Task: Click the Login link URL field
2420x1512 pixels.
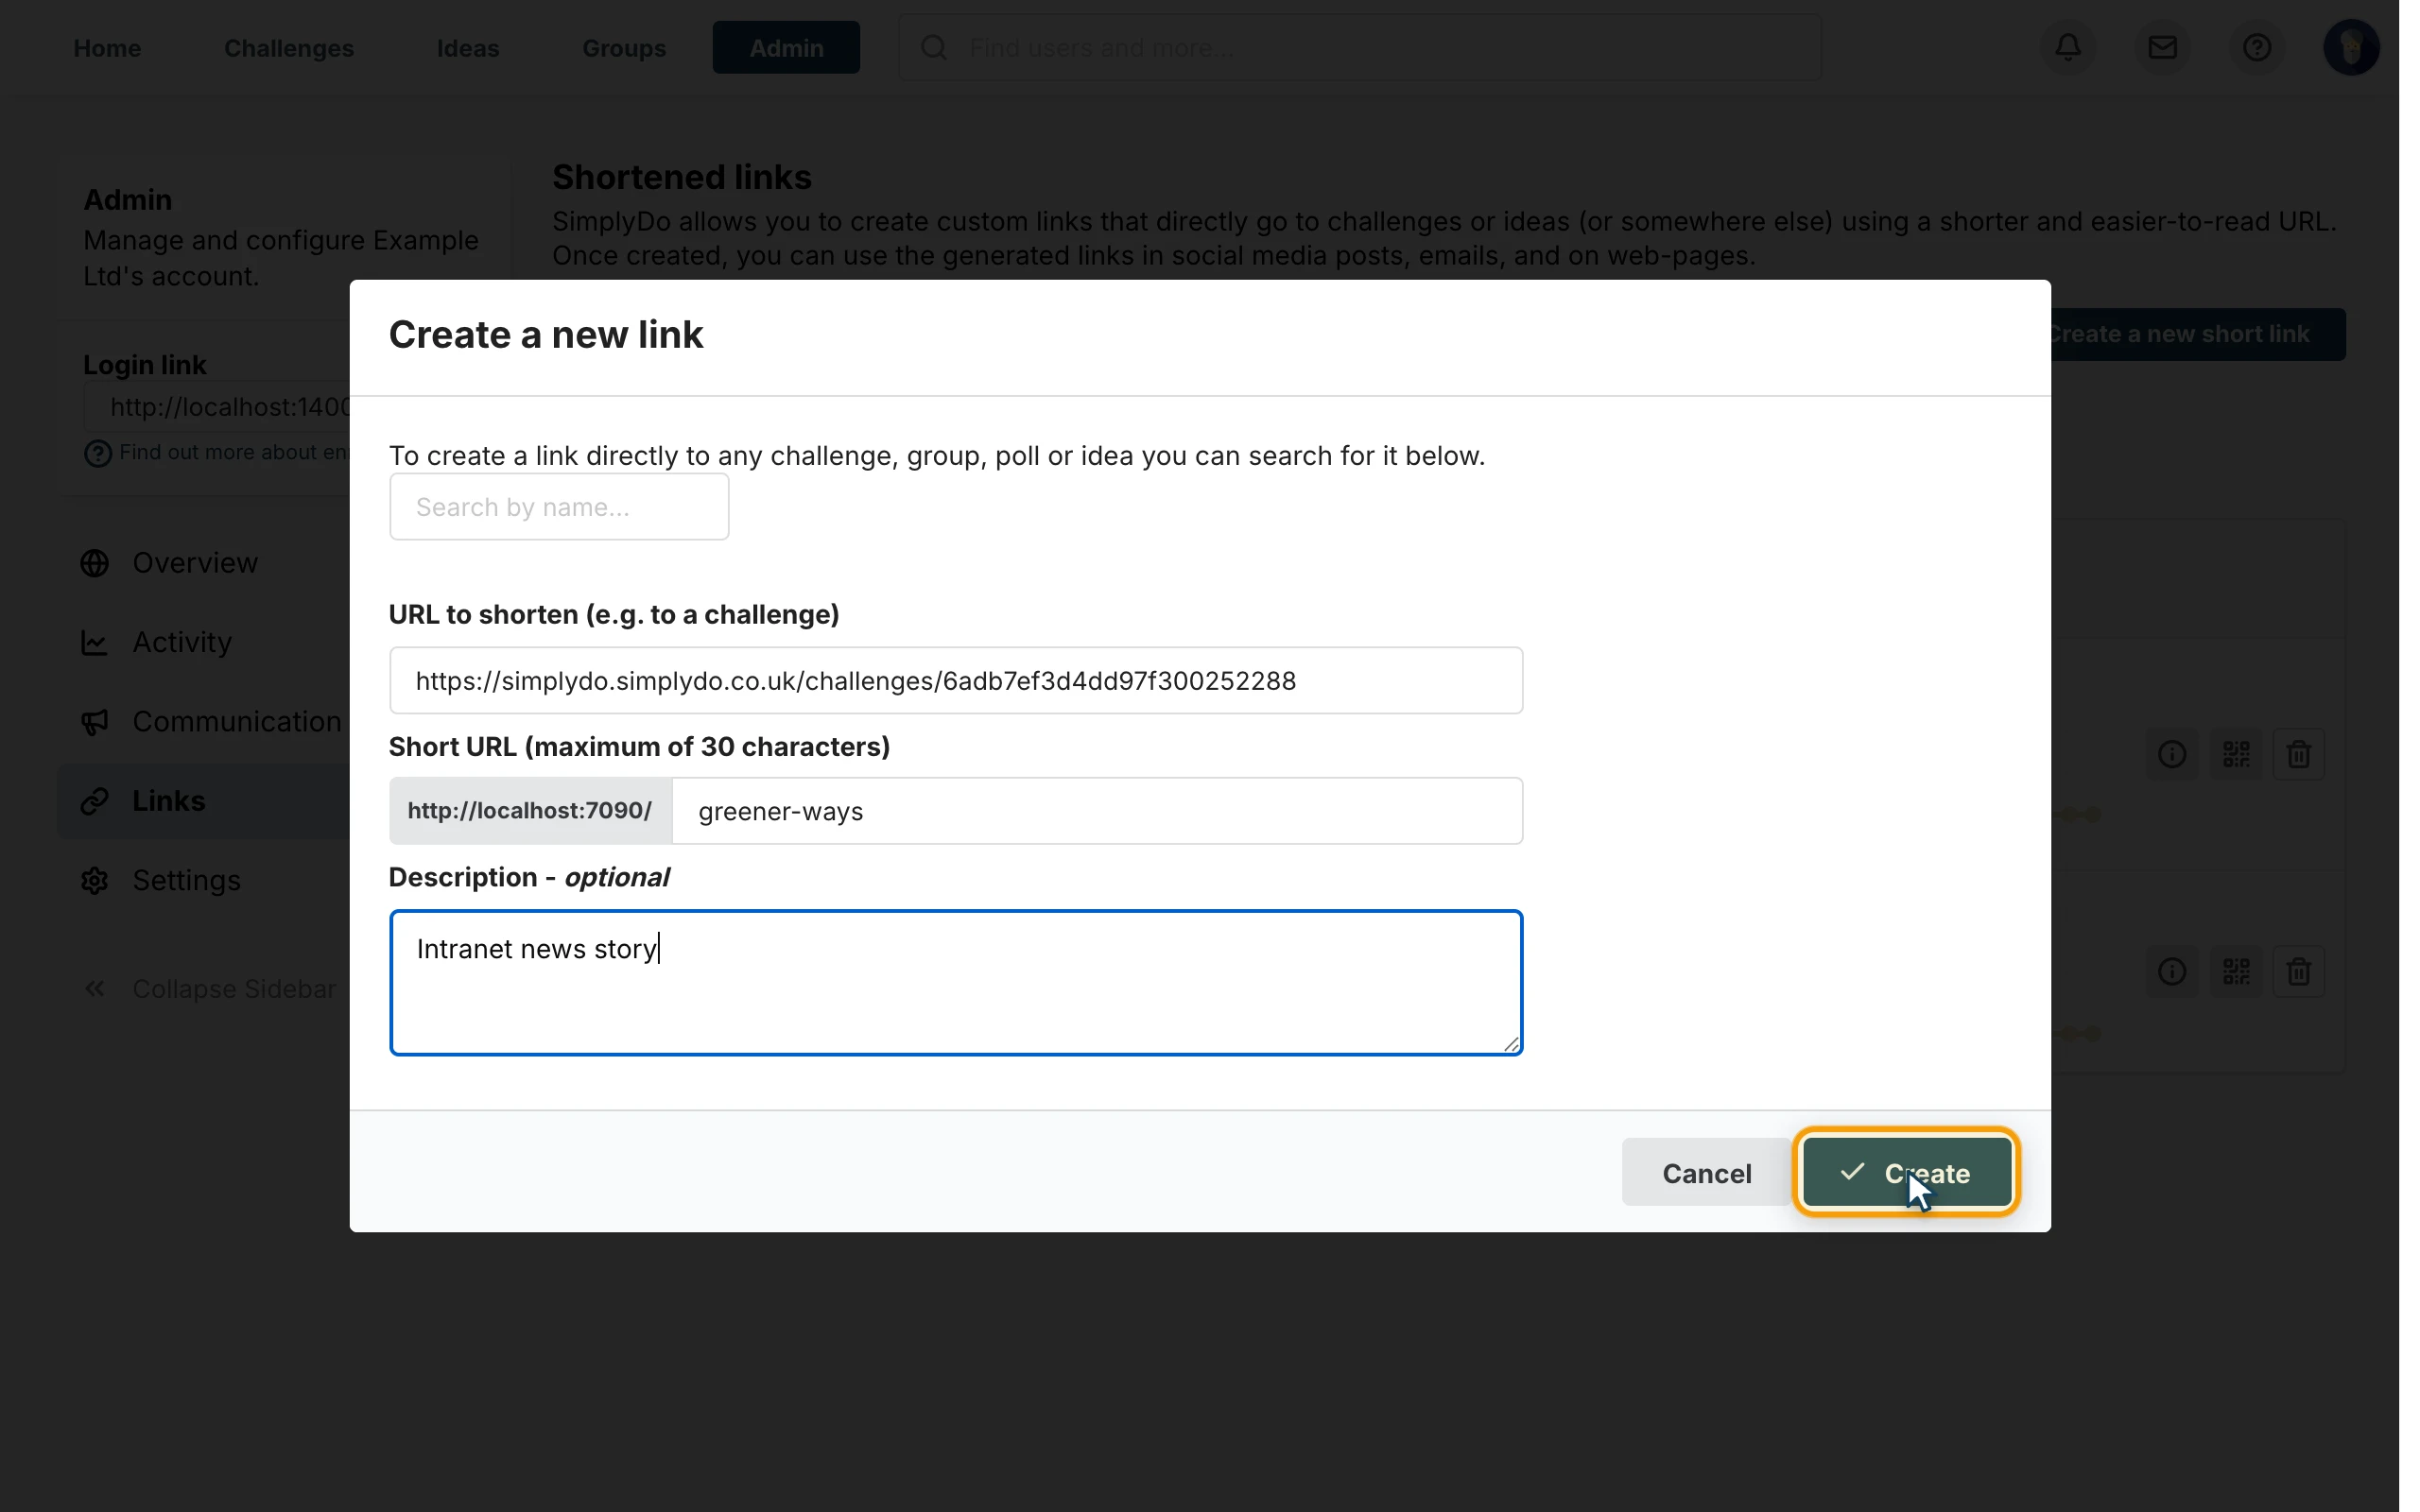Action: (218, 407)
